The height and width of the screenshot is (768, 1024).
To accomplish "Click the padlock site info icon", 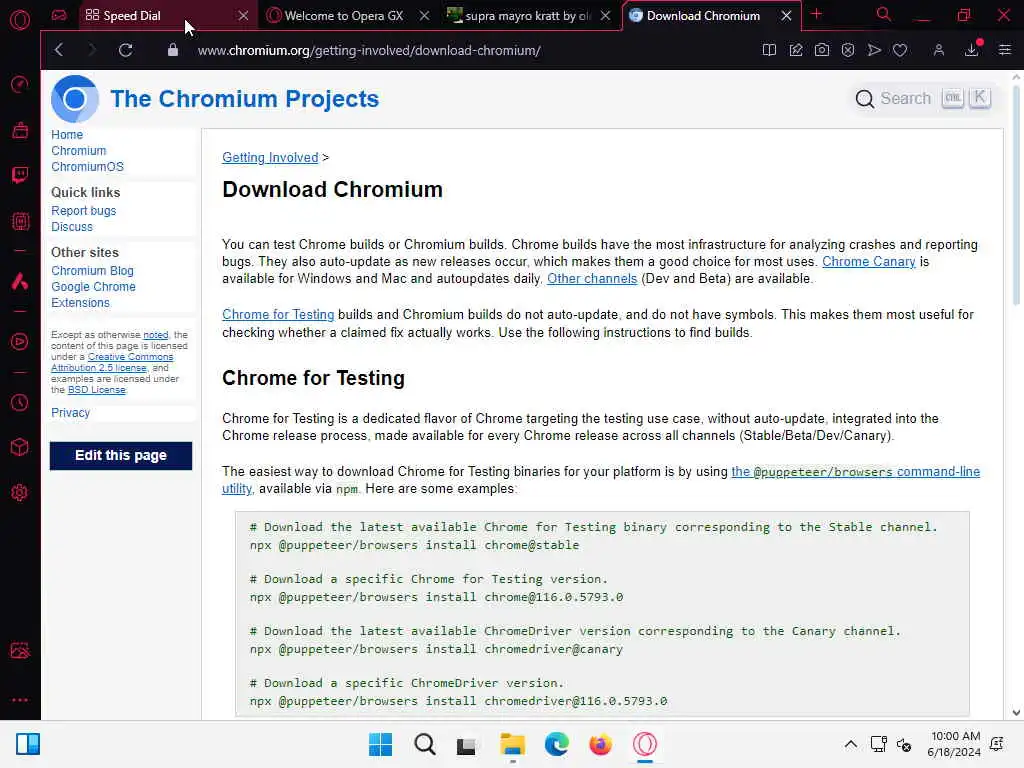I will (172, 50).
